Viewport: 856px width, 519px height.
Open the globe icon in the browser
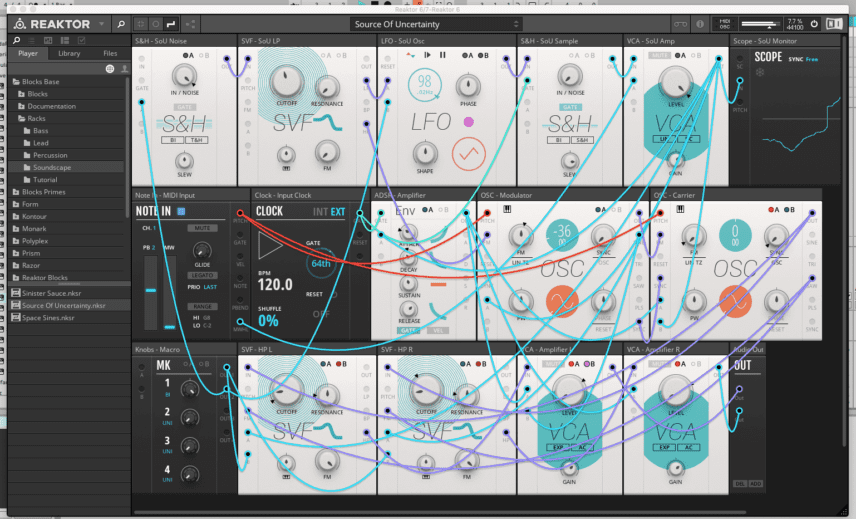[x=110, y=69]
